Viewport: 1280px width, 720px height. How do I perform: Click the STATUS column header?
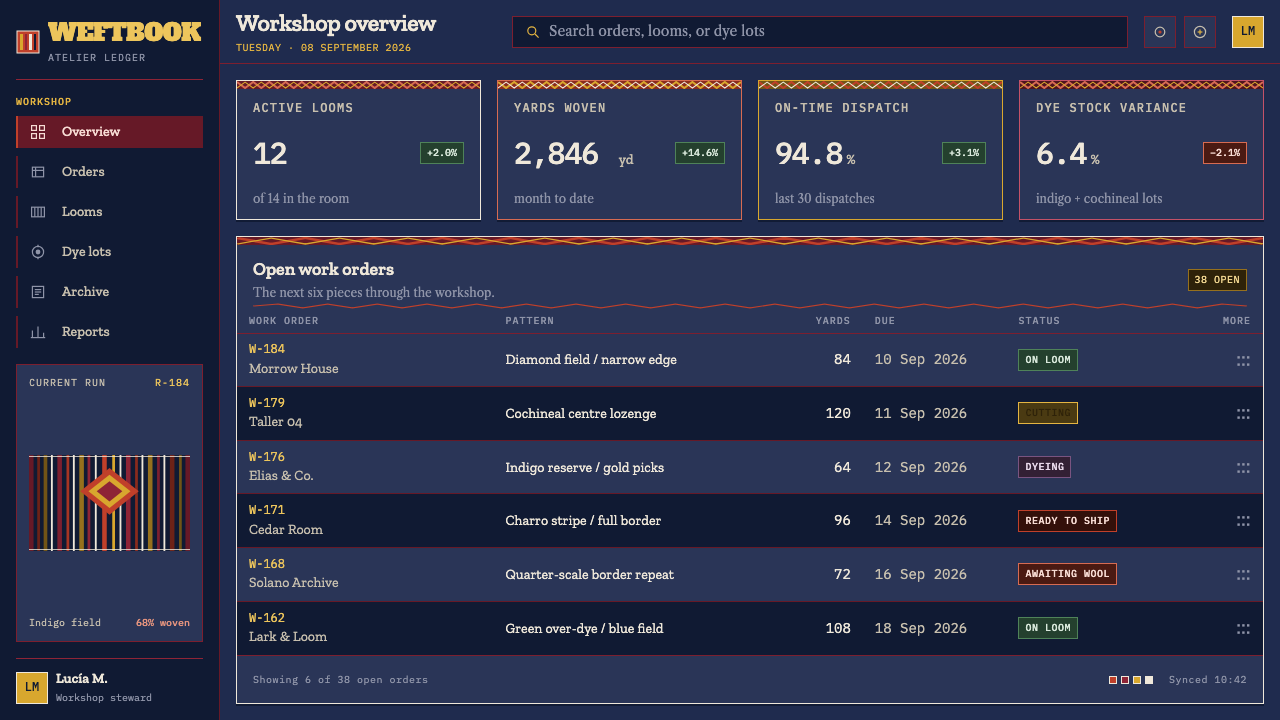tap(1039, 321)
